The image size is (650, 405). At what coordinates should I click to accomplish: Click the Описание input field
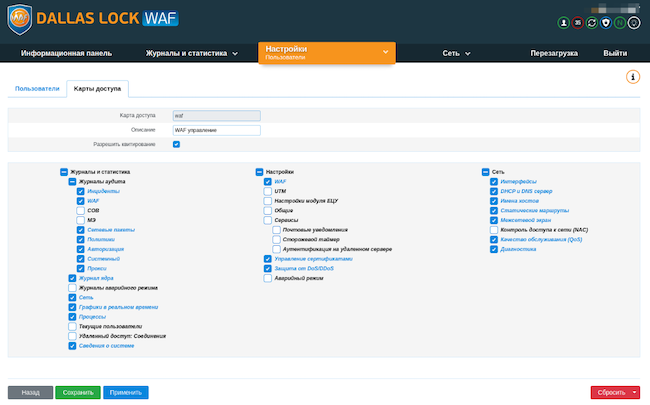(x=217, y=130)
